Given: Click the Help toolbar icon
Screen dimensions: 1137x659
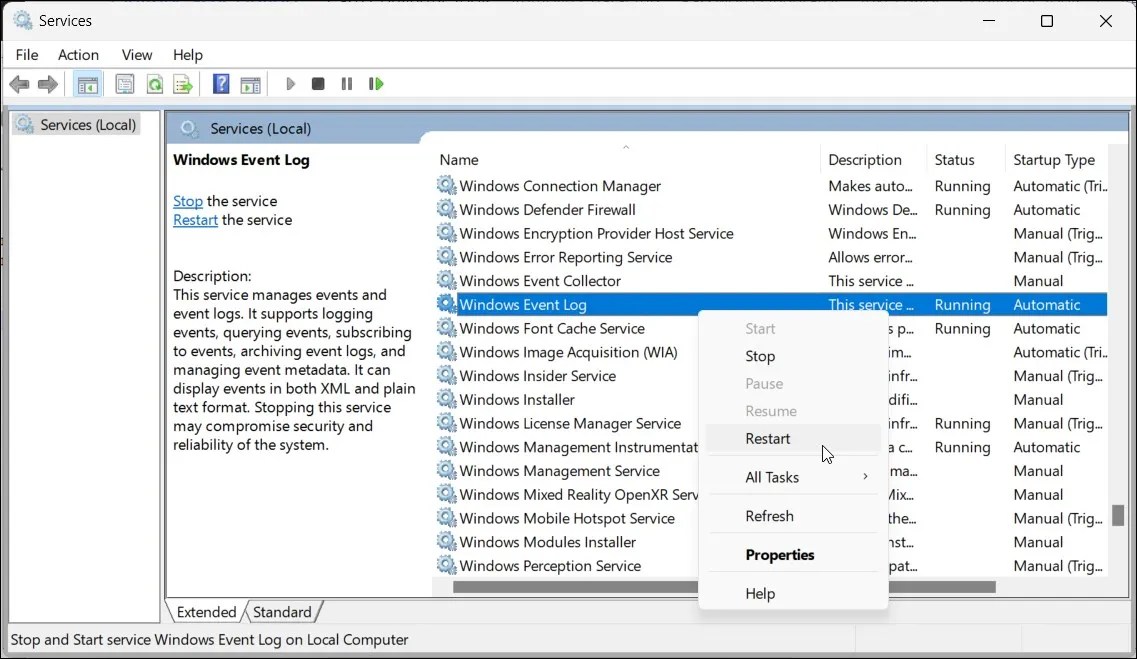Looking at the screenshot, I should tap(220, 84).
